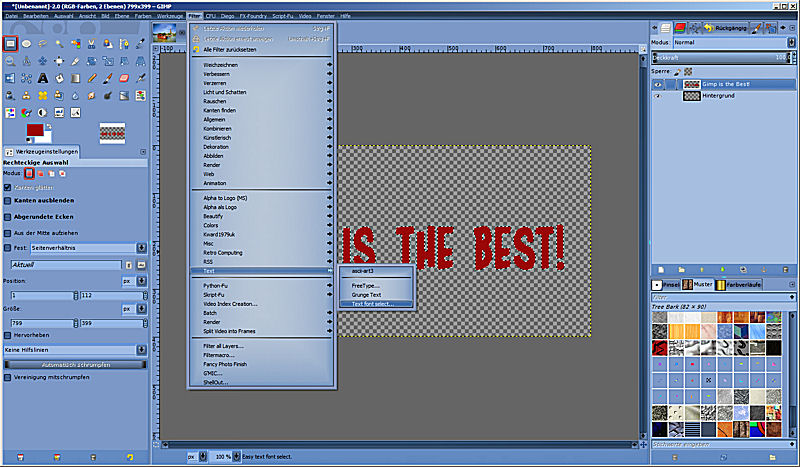Select the Paintbrush tool in toolbox
The image size is (800, 467).
coord(108,78)
